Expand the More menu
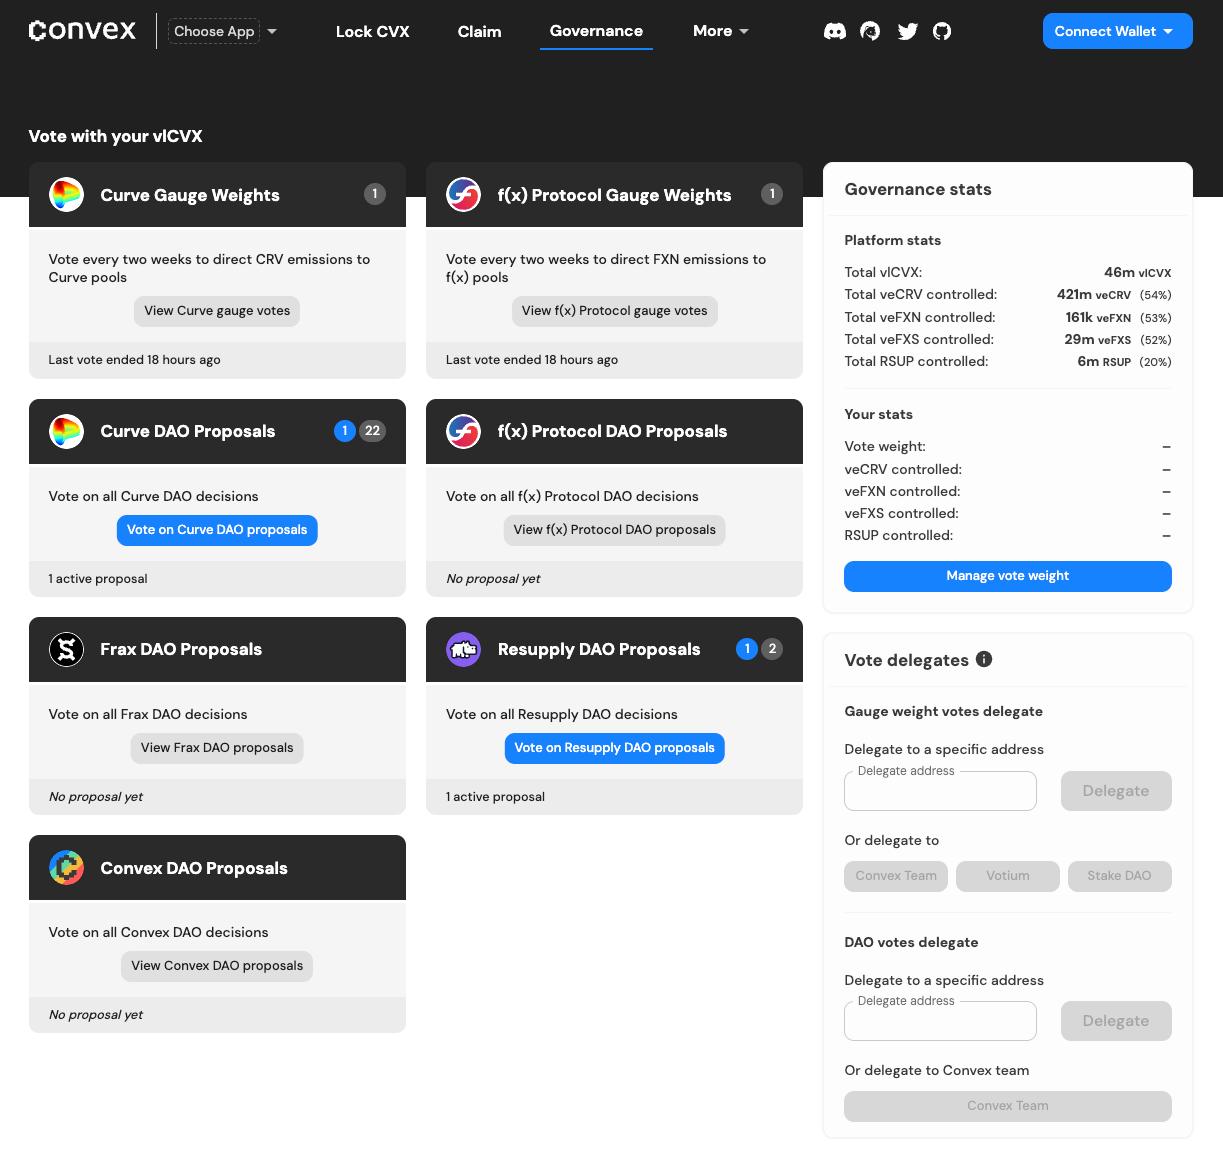 click(720, 31)
